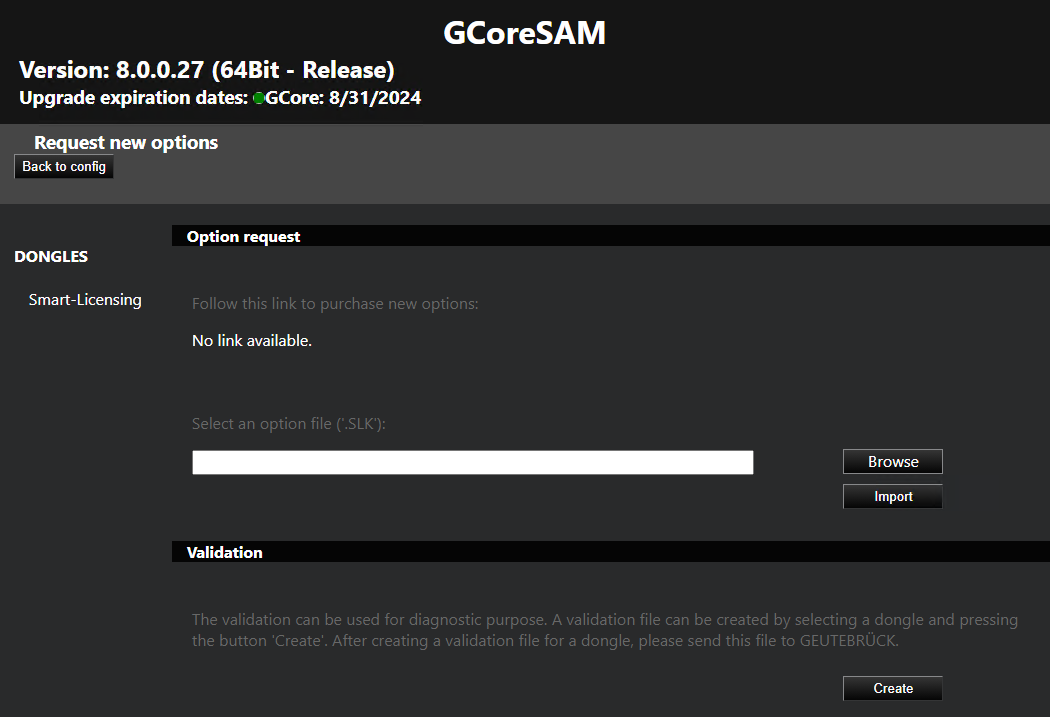This screenshot has width=1050, height=717.
Task: Click the word GEUTEBRÜCK in validation text
Action: coord(848,641)
